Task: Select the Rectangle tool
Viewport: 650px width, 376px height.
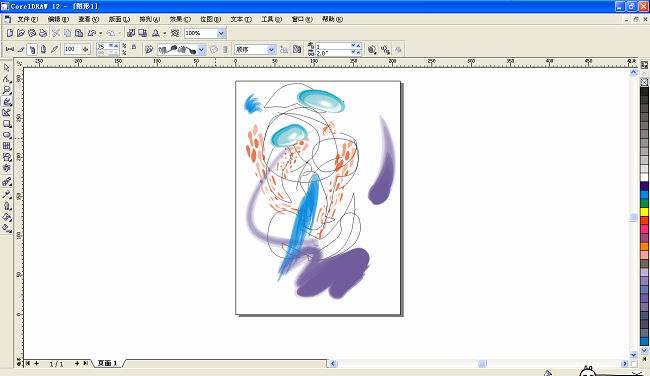Action: tap(7, 124)
